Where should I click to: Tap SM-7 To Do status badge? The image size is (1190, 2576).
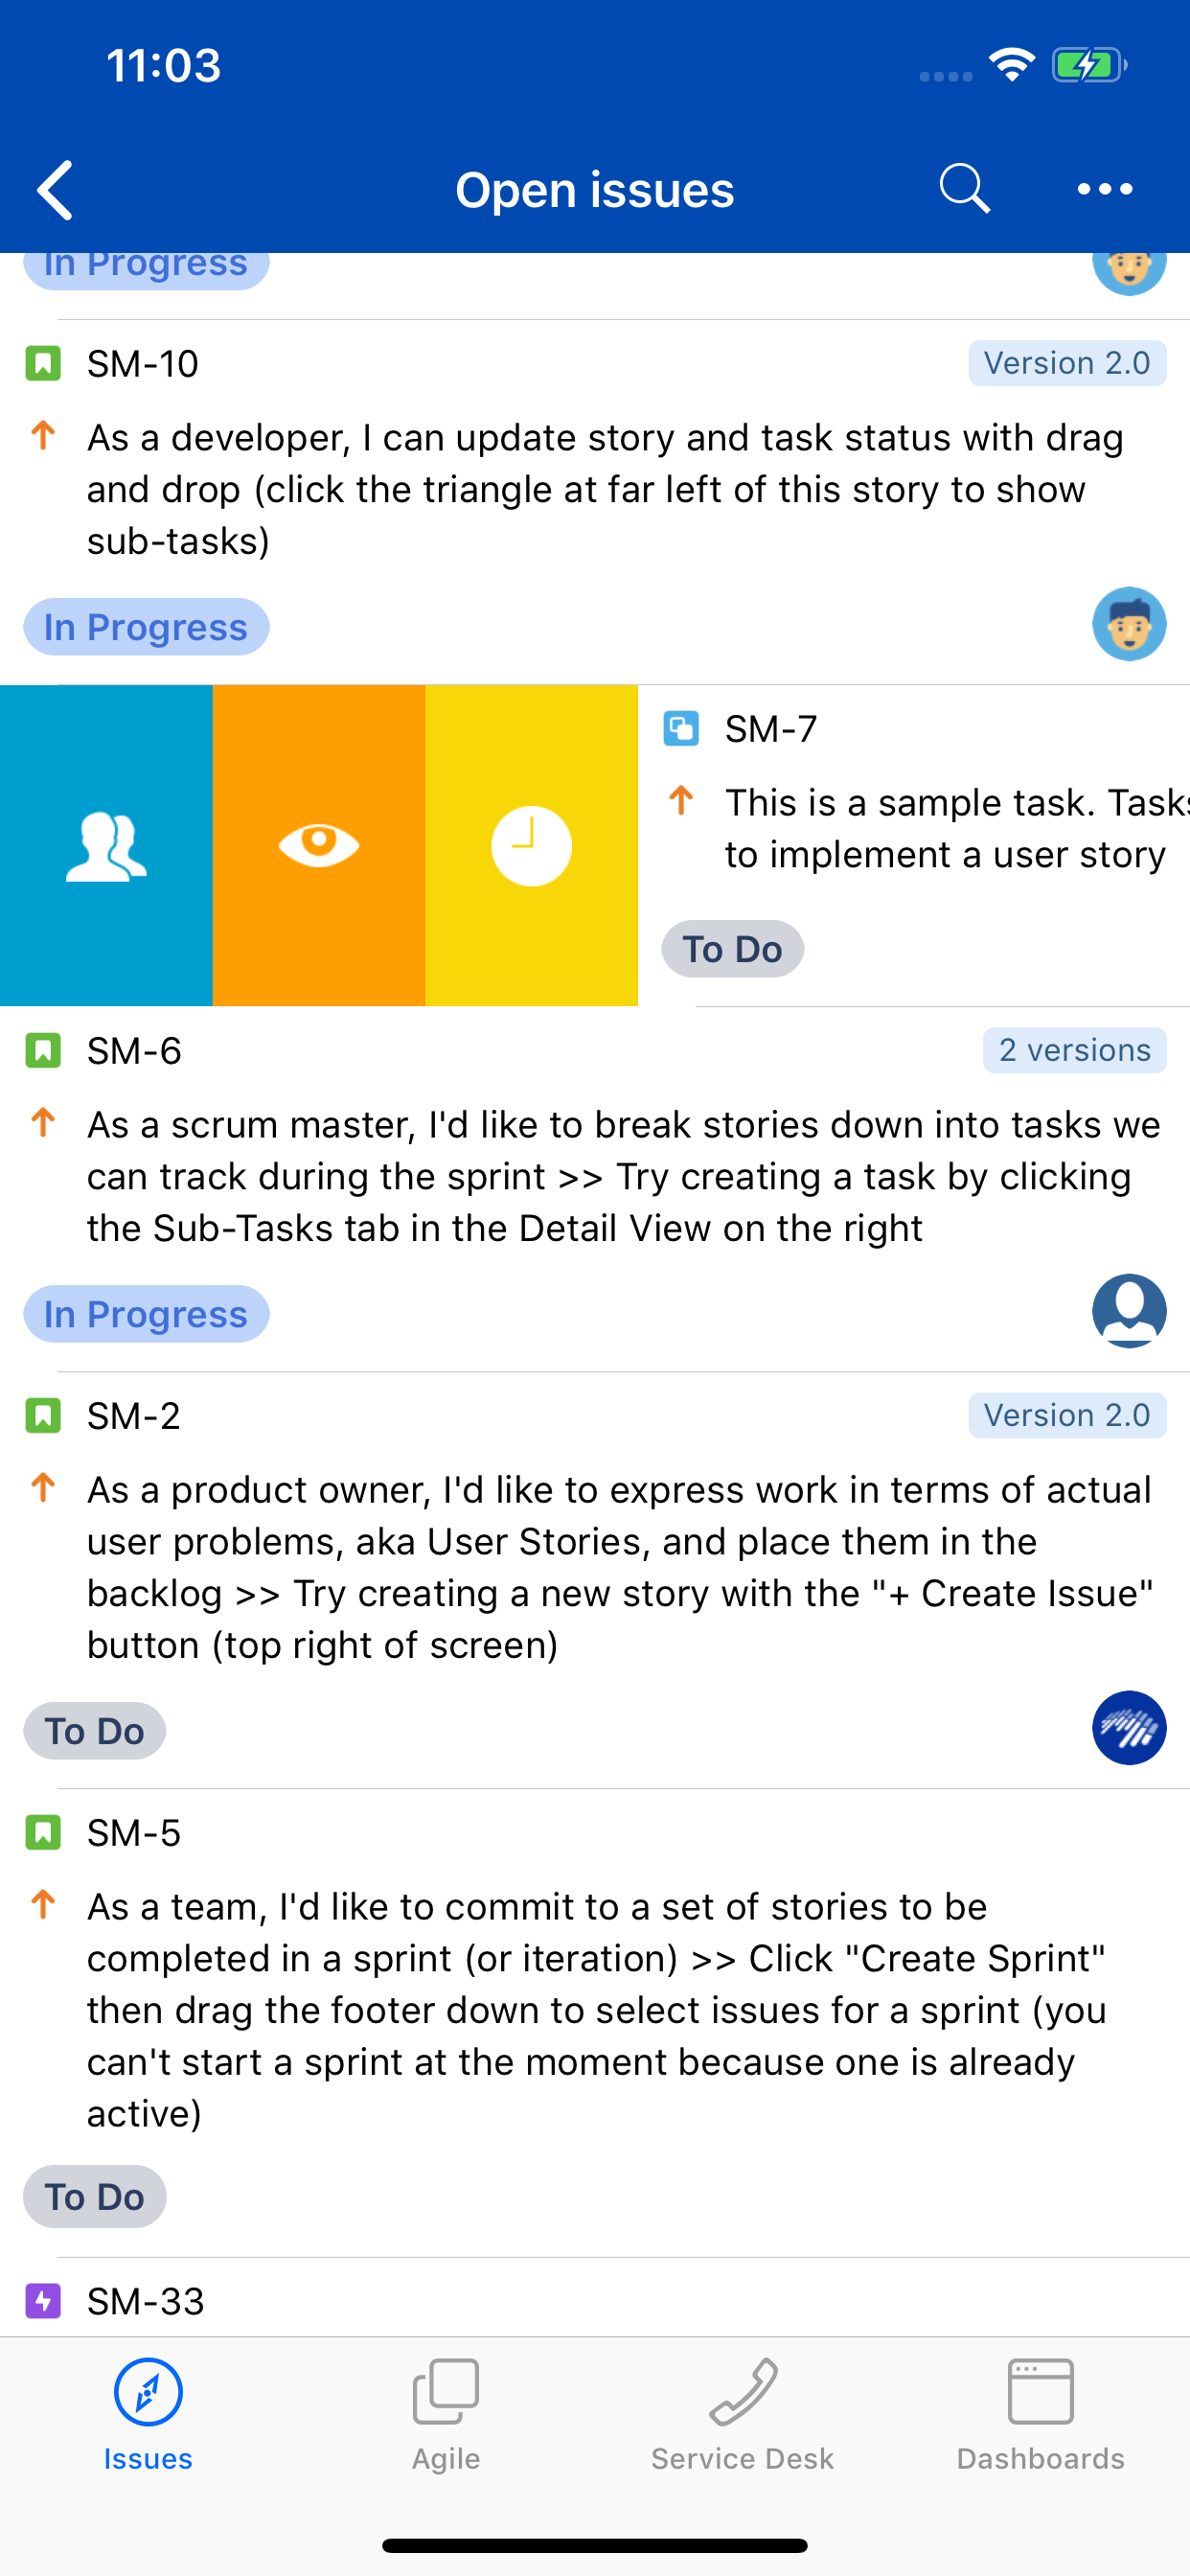click(732, 949)
